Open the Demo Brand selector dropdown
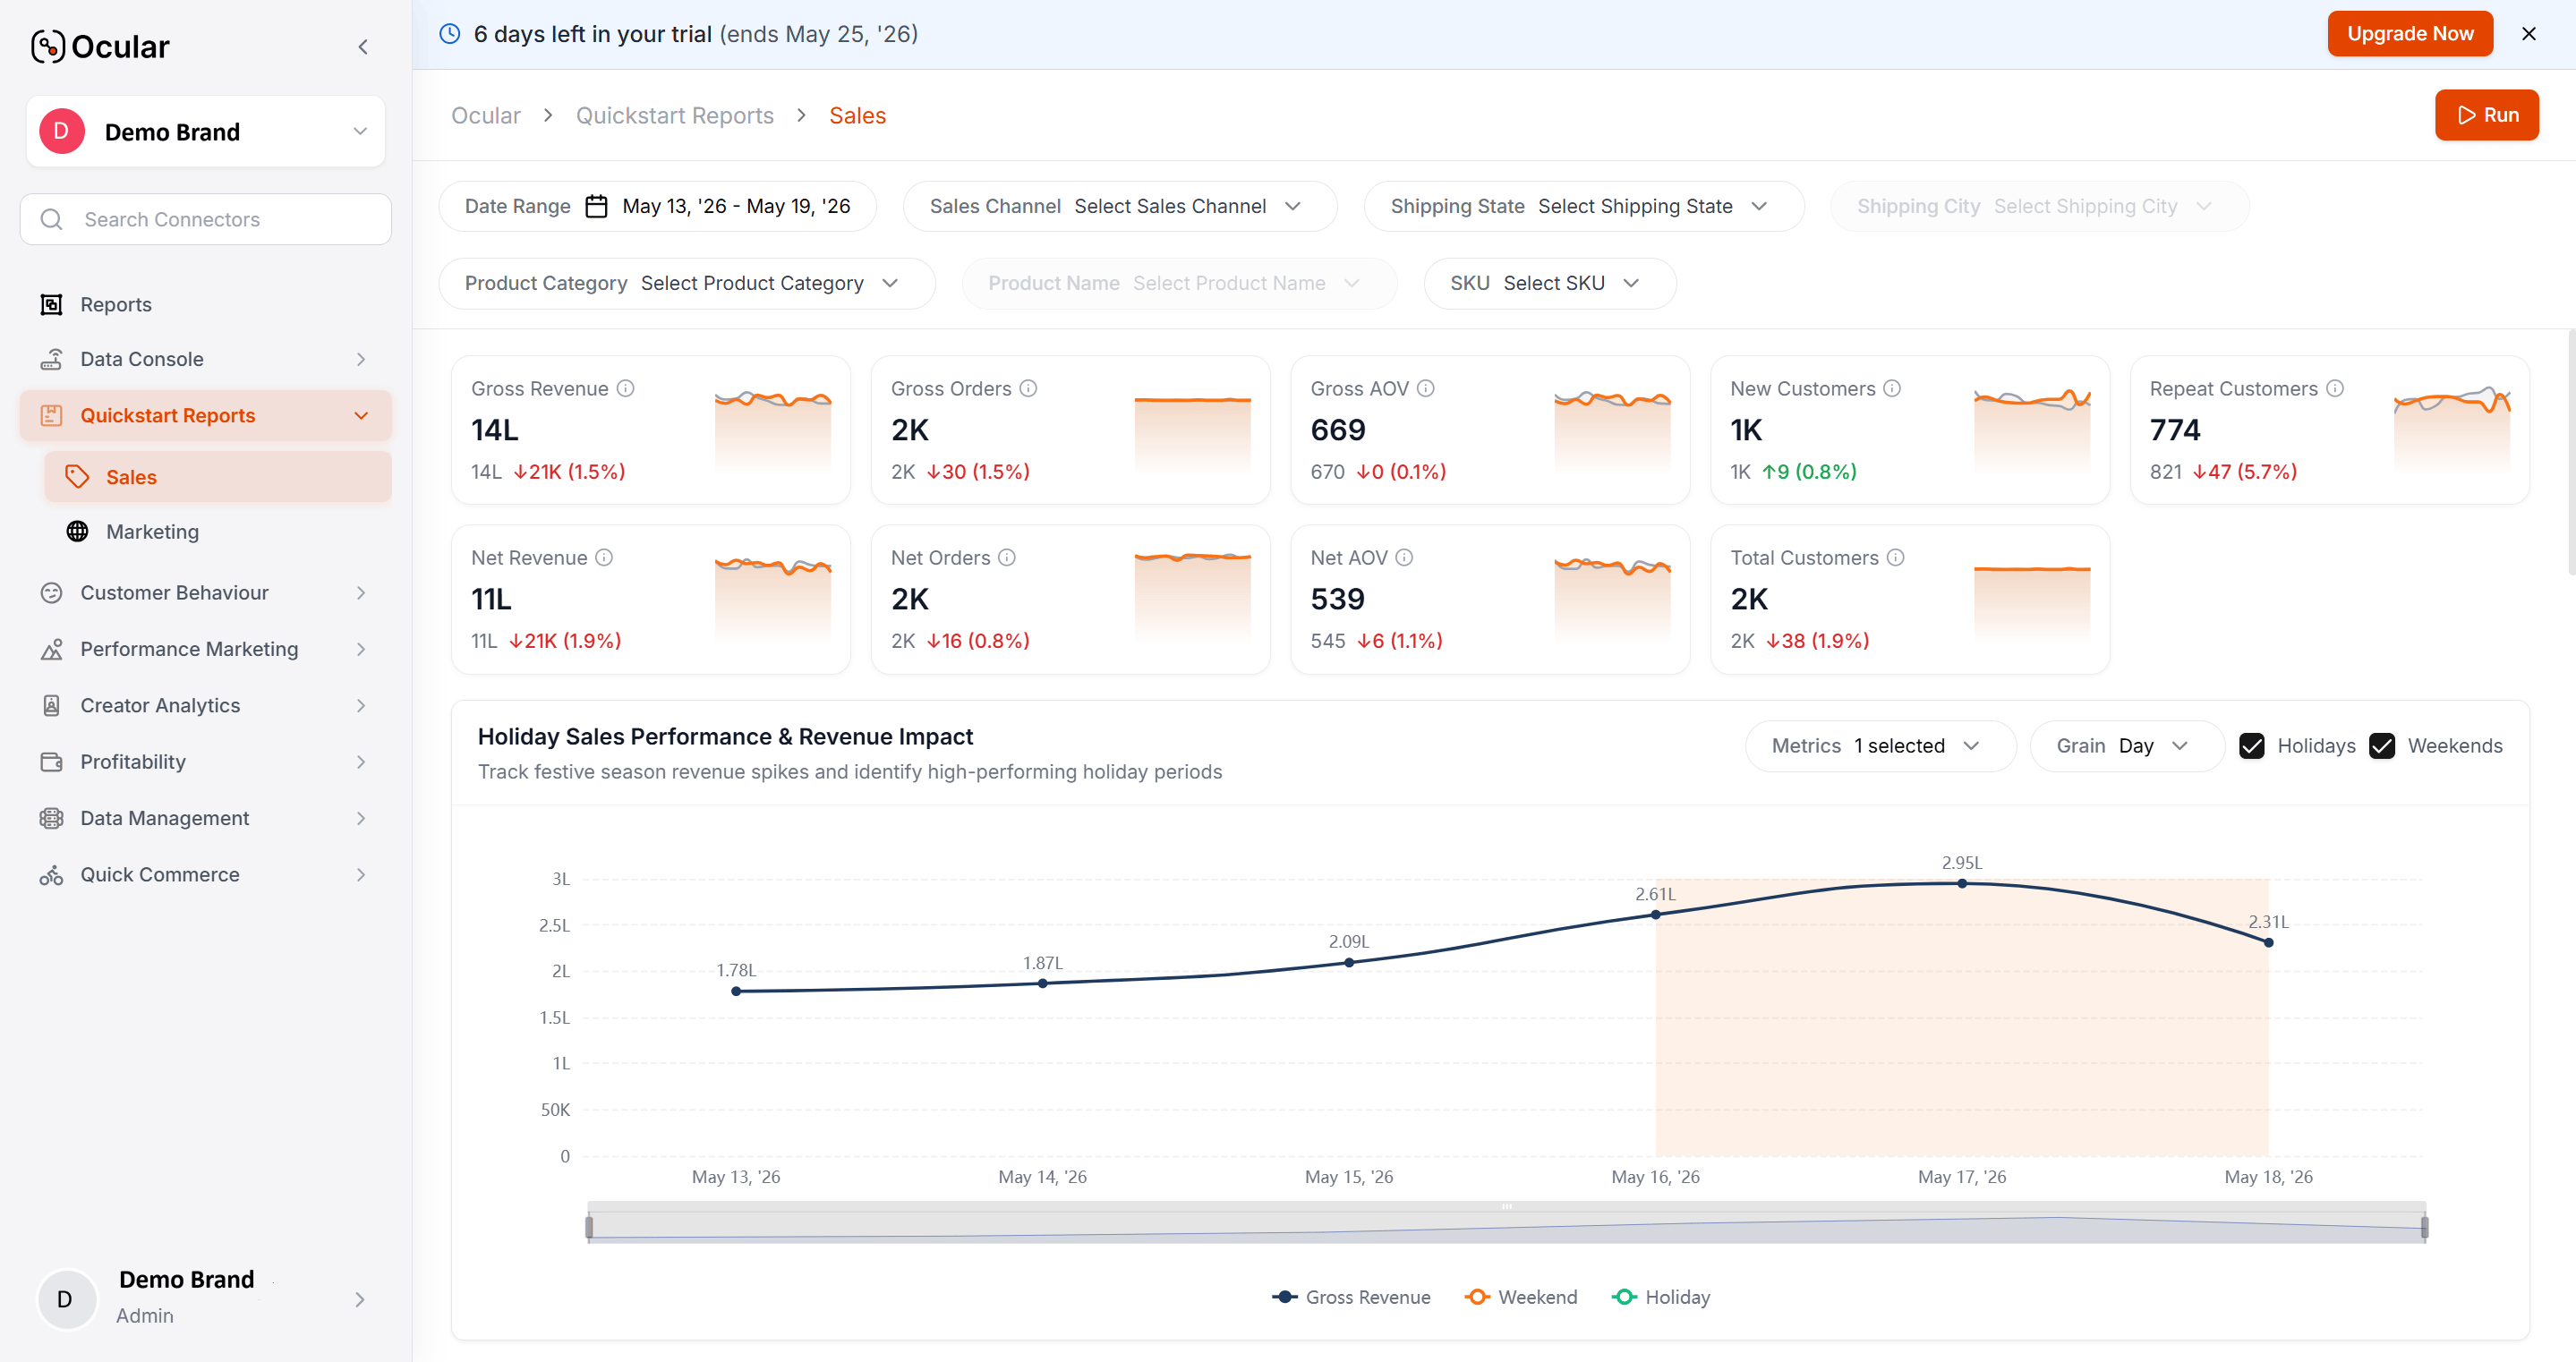Image resolution: width=2576 pixels, height=1362 pixels. pyautogui.click(x=206, y=132)
